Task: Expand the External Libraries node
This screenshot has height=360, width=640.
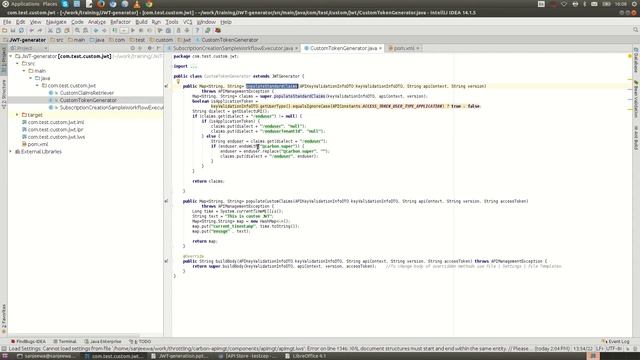Action: 11,151
